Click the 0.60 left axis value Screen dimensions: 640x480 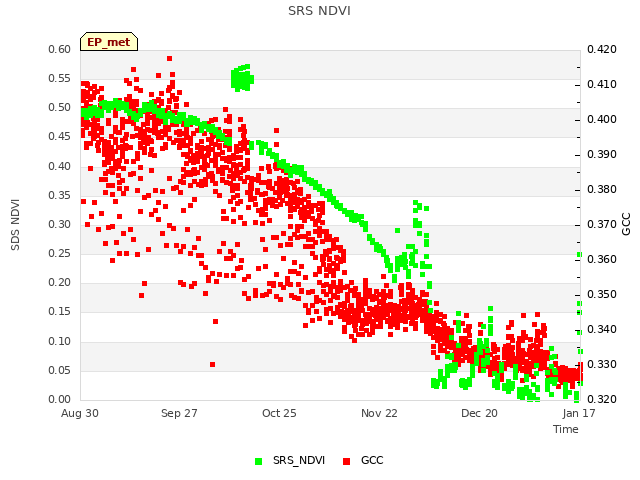point(60,49)
